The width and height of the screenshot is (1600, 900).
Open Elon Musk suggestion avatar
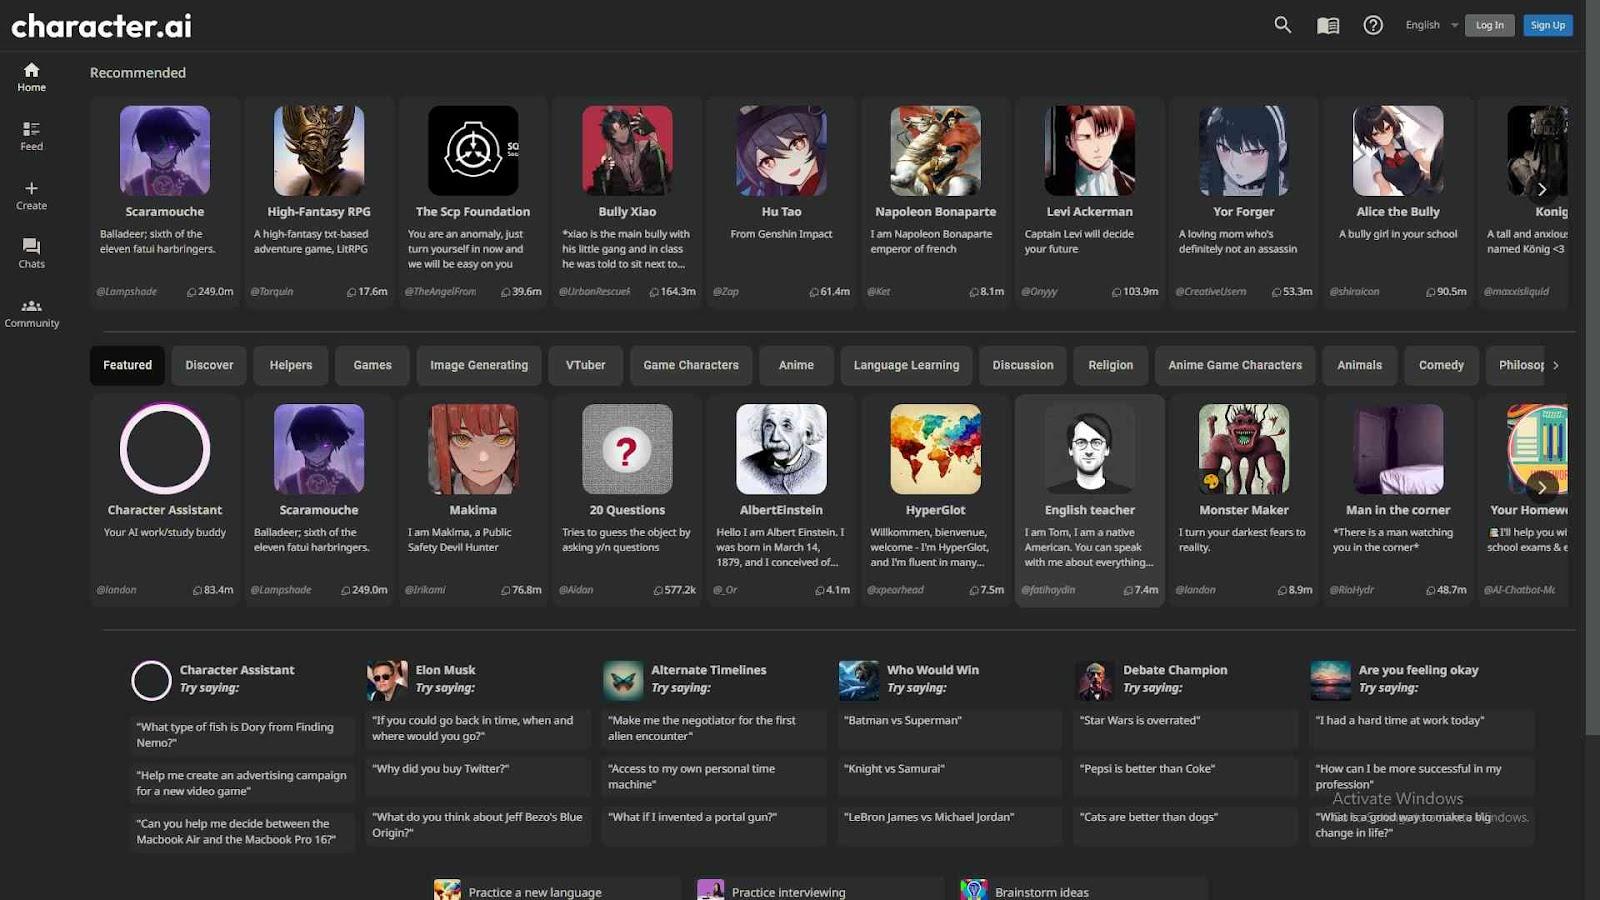(x=387, y=680)
